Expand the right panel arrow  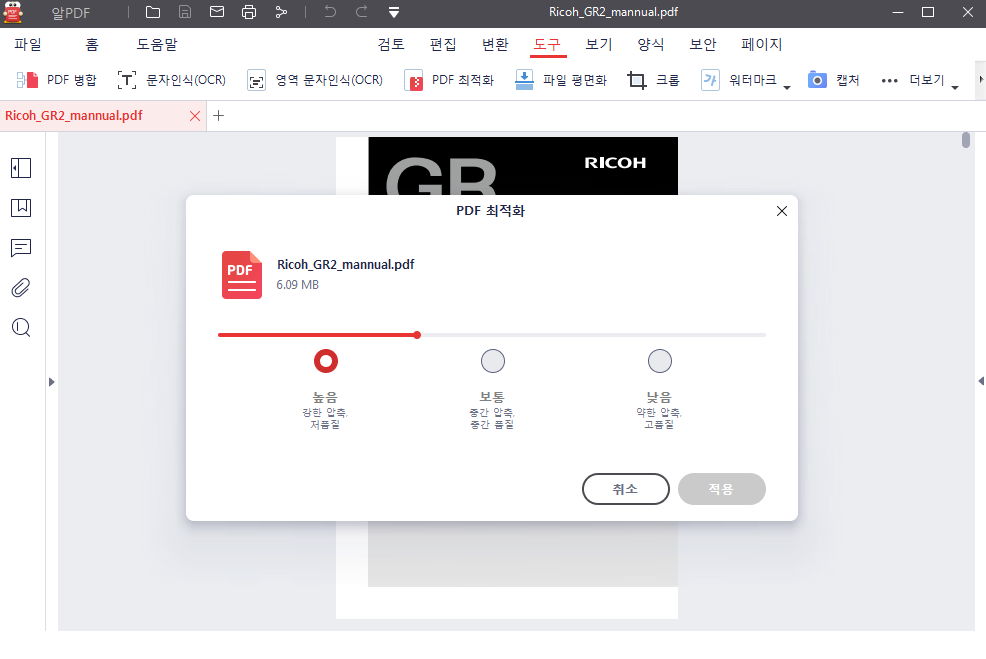(981, 381)
